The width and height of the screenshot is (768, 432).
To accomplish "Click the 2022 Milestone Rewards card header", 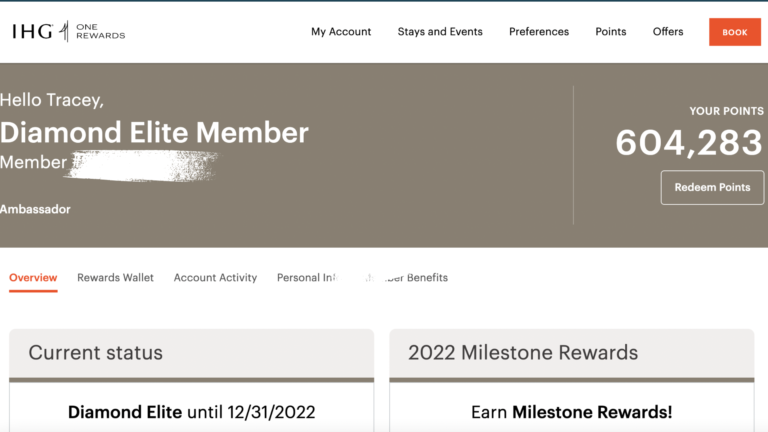I will click(x=572, y=353).
